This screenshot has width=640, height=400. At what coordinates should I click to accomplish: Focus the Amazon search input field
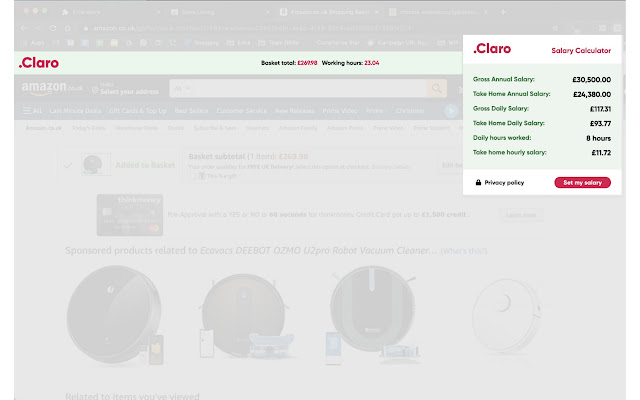pyautogui.click(x=309, y=89)
